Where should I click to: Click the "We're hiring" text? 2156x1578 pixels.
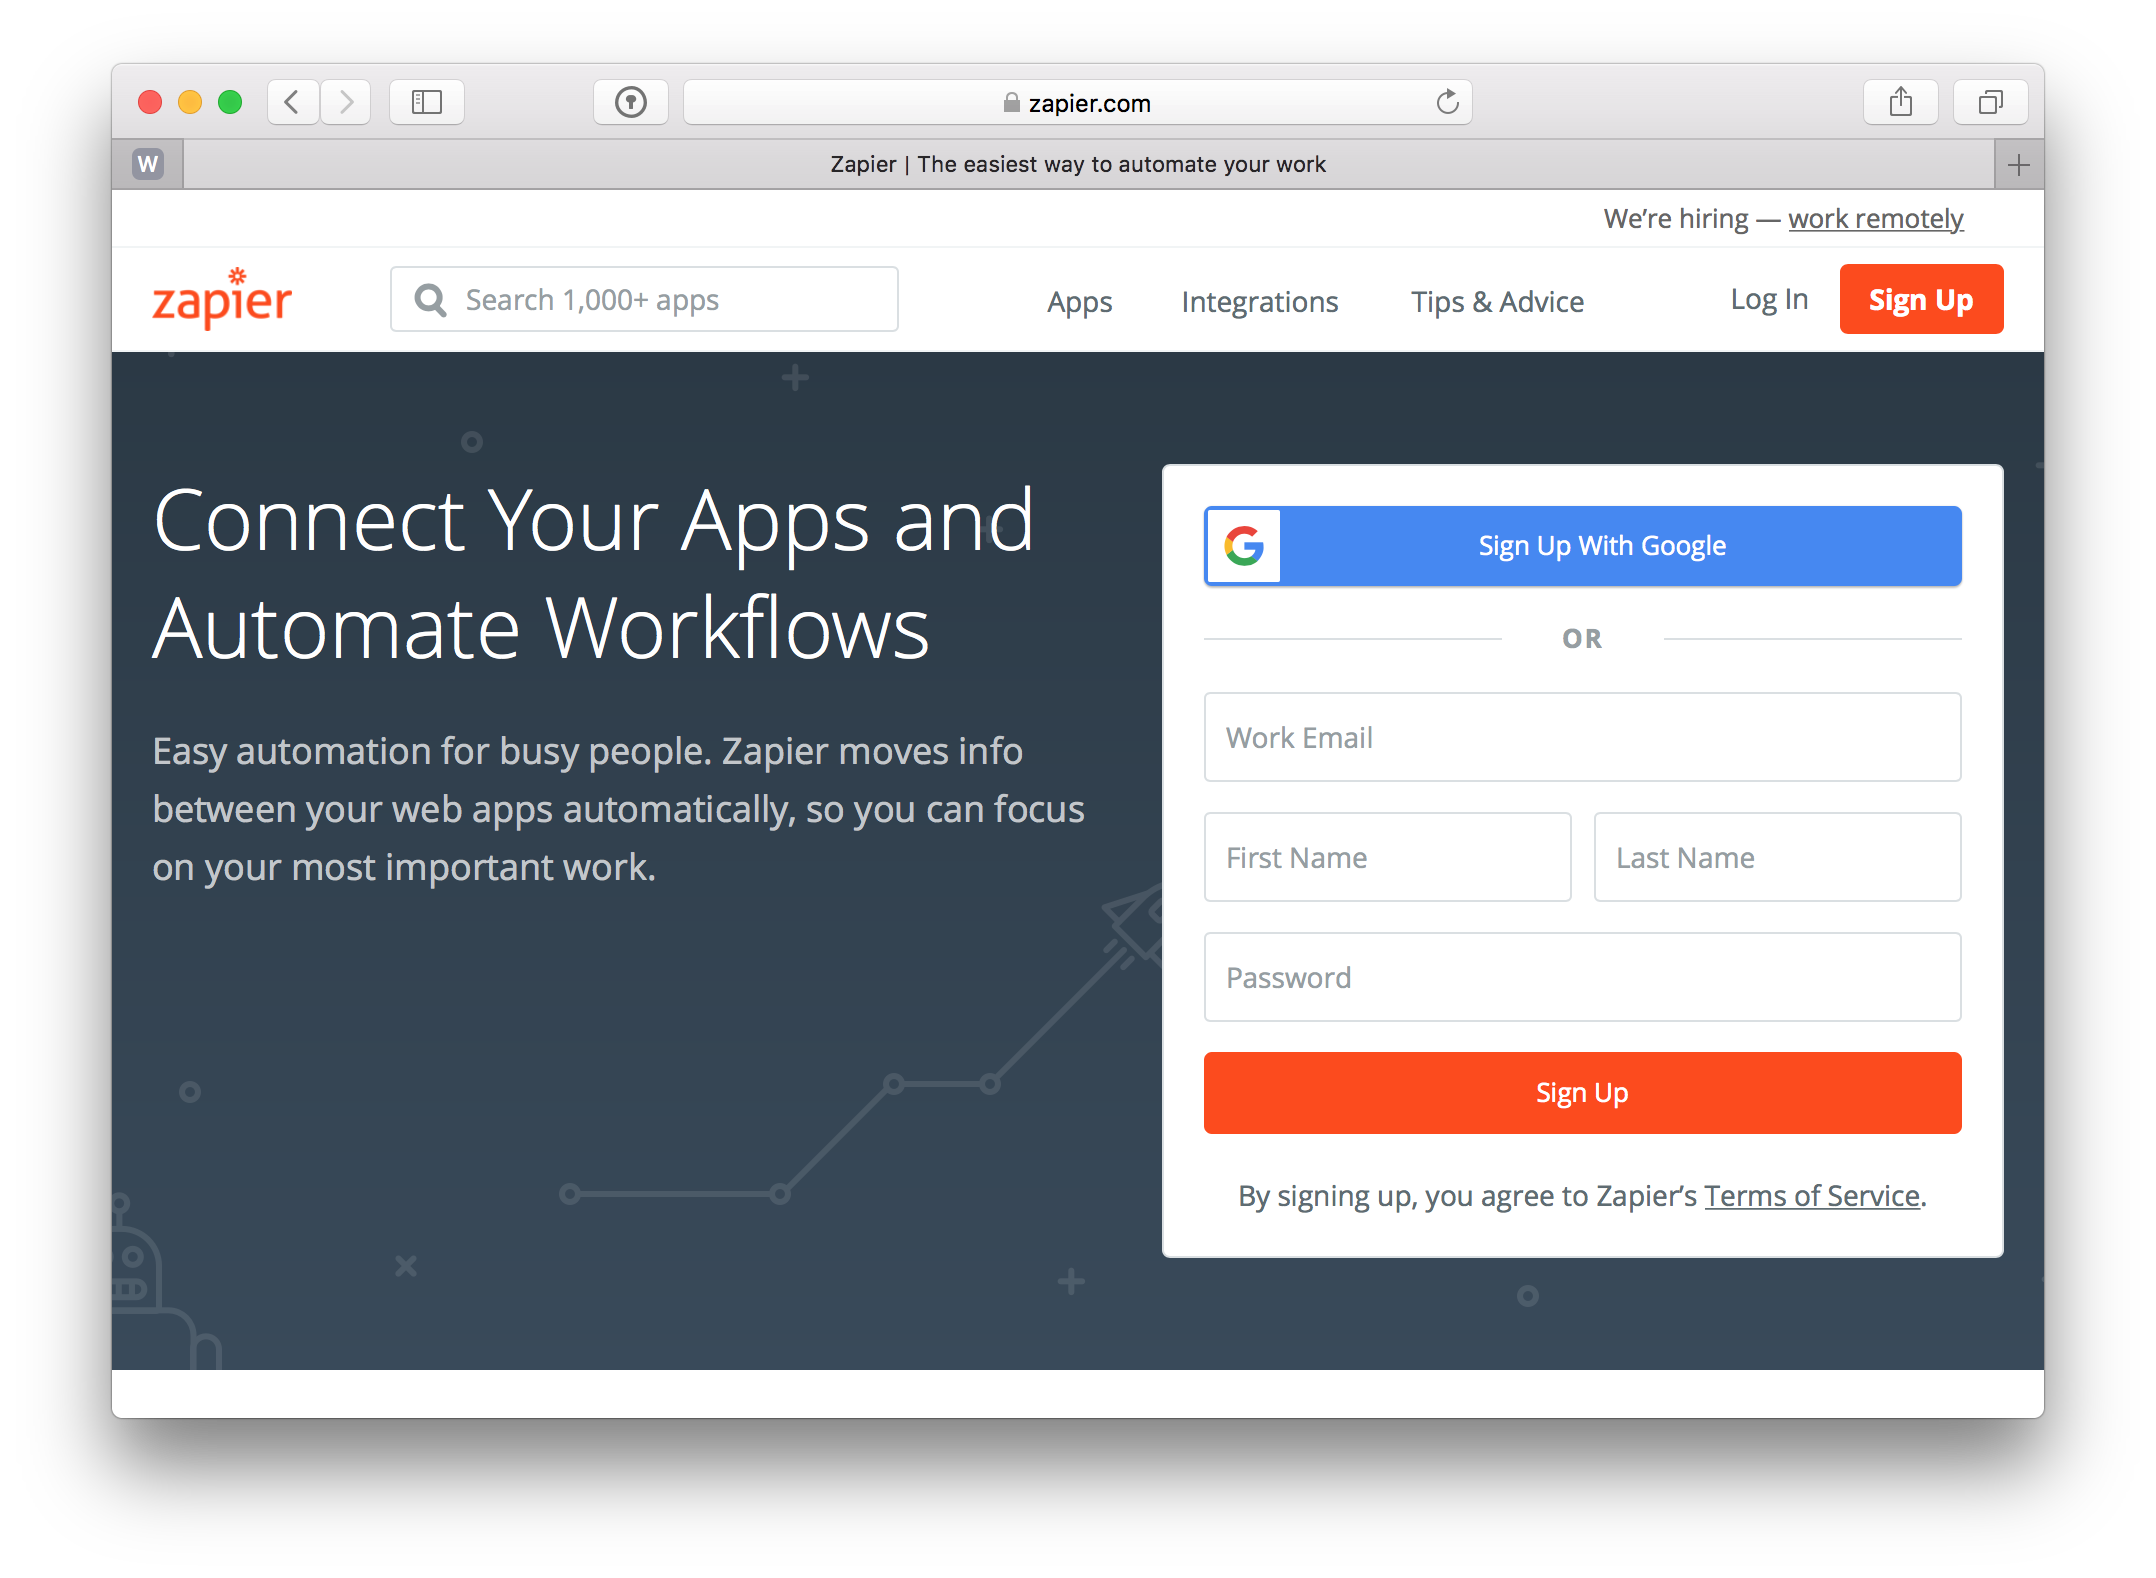1676,219
